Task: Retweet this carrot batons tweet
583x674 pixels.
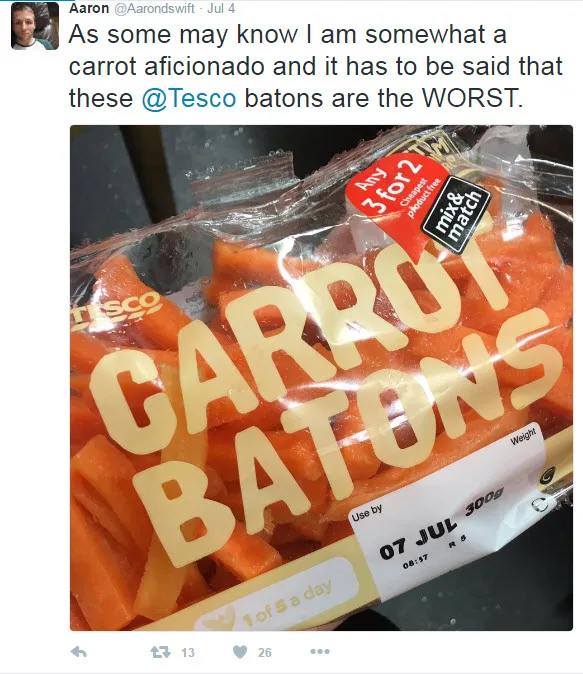Action: [x=160, y=652]
